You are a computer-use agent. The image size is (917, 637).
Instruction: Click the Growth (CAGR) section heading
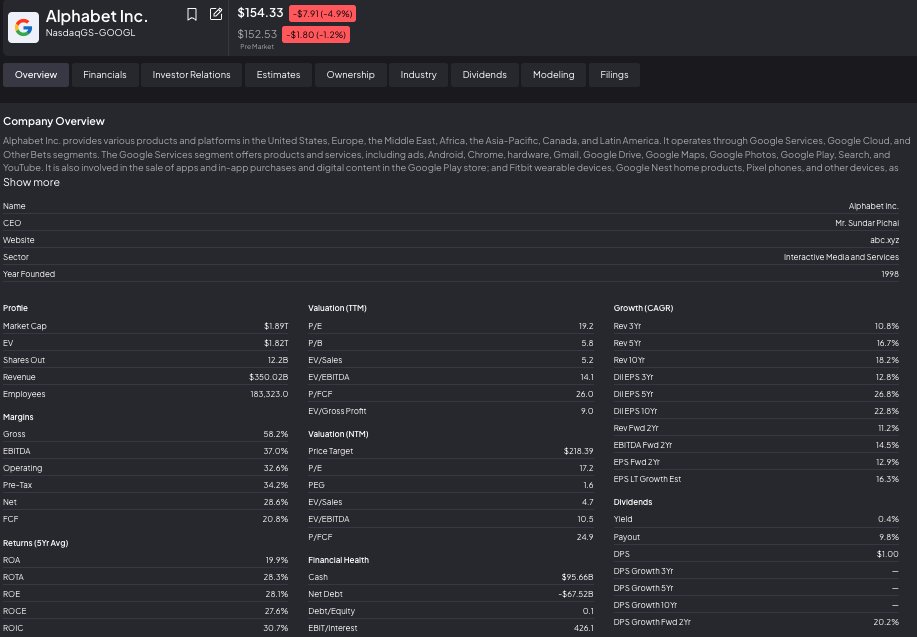(643, 308)
